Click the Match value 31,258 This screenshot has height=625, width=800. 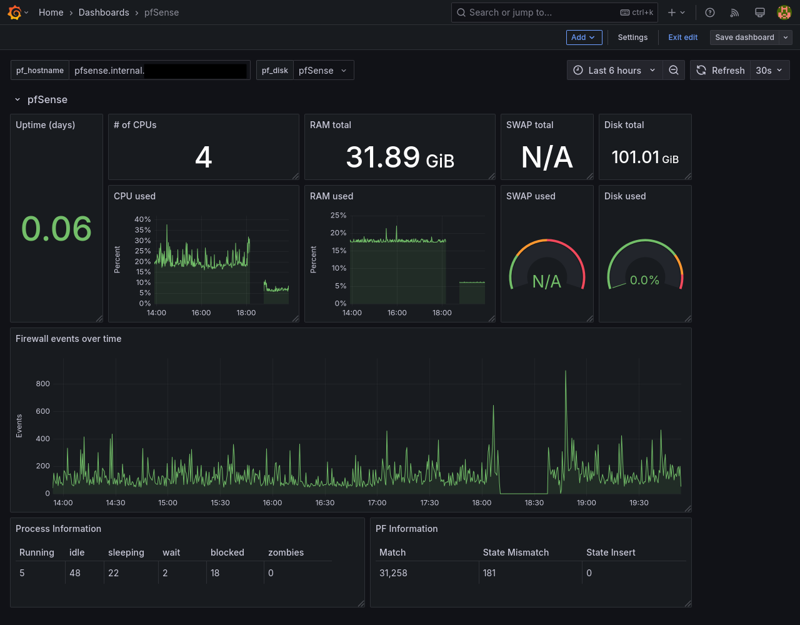click(393, 573)
